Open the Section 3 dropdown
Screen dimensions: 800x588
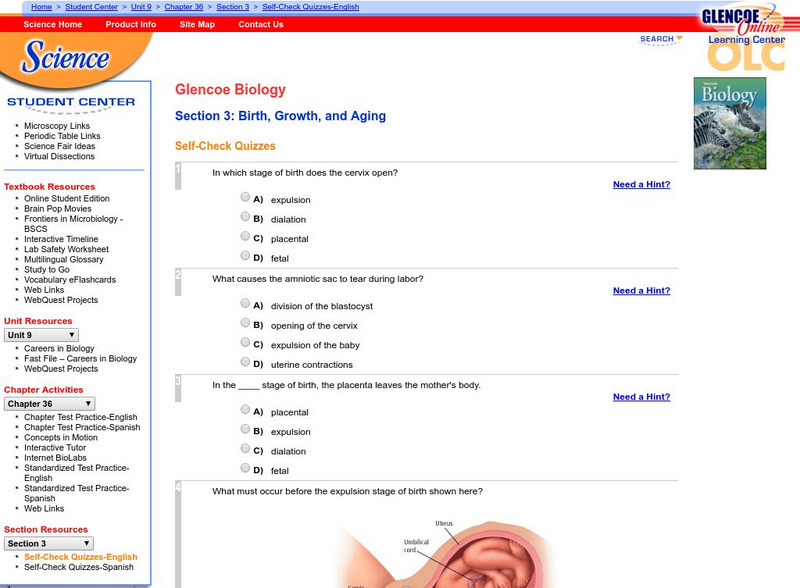pos(49,544)
